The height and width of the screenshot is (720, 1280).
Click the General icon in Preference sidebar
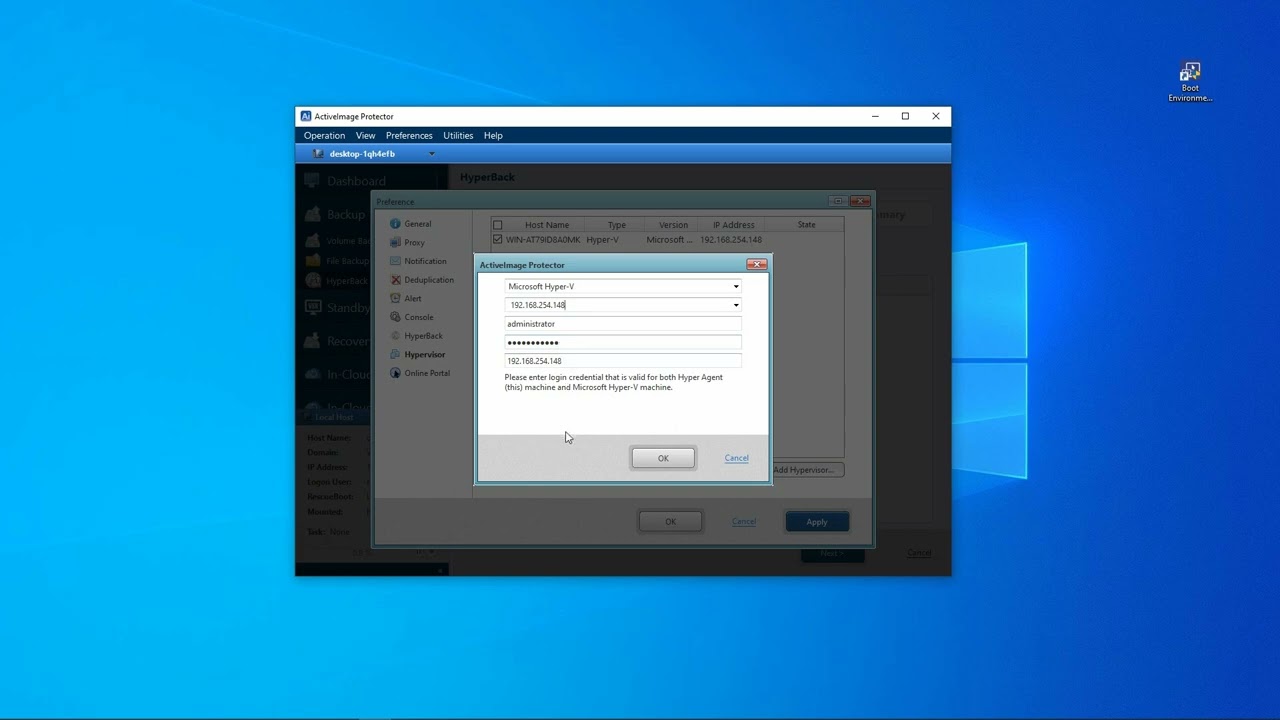pyautogui.click(x=395, y=224)
